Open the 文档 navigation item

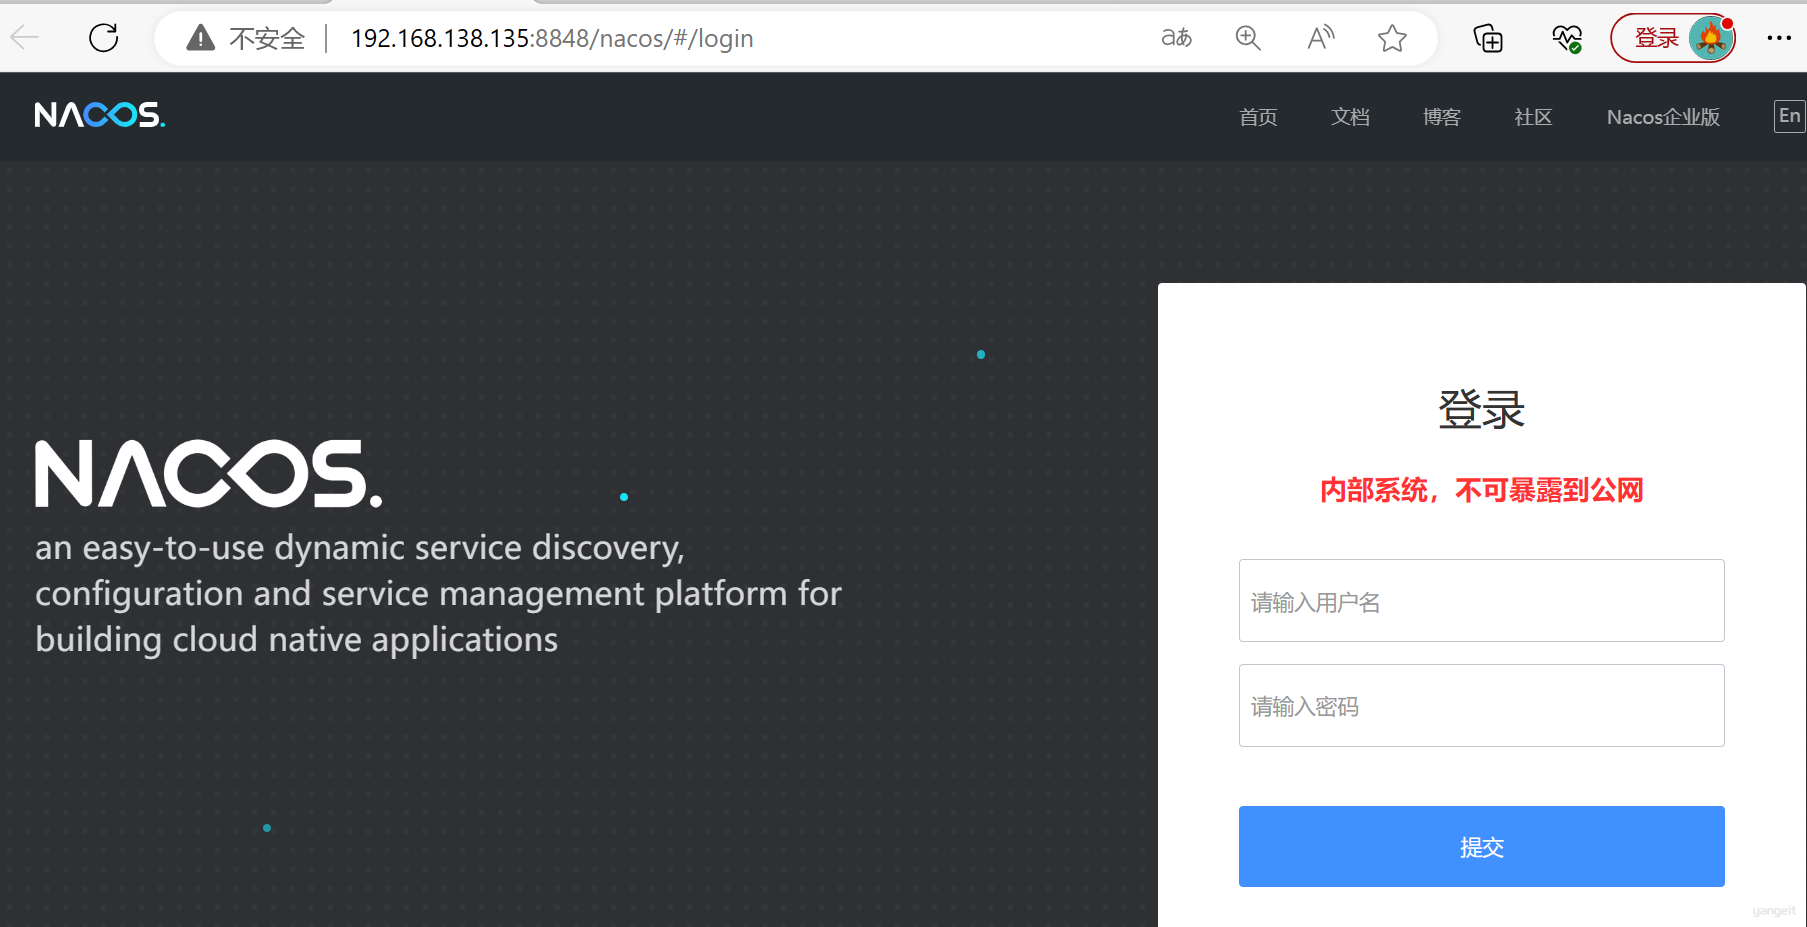click(1350, 117)
